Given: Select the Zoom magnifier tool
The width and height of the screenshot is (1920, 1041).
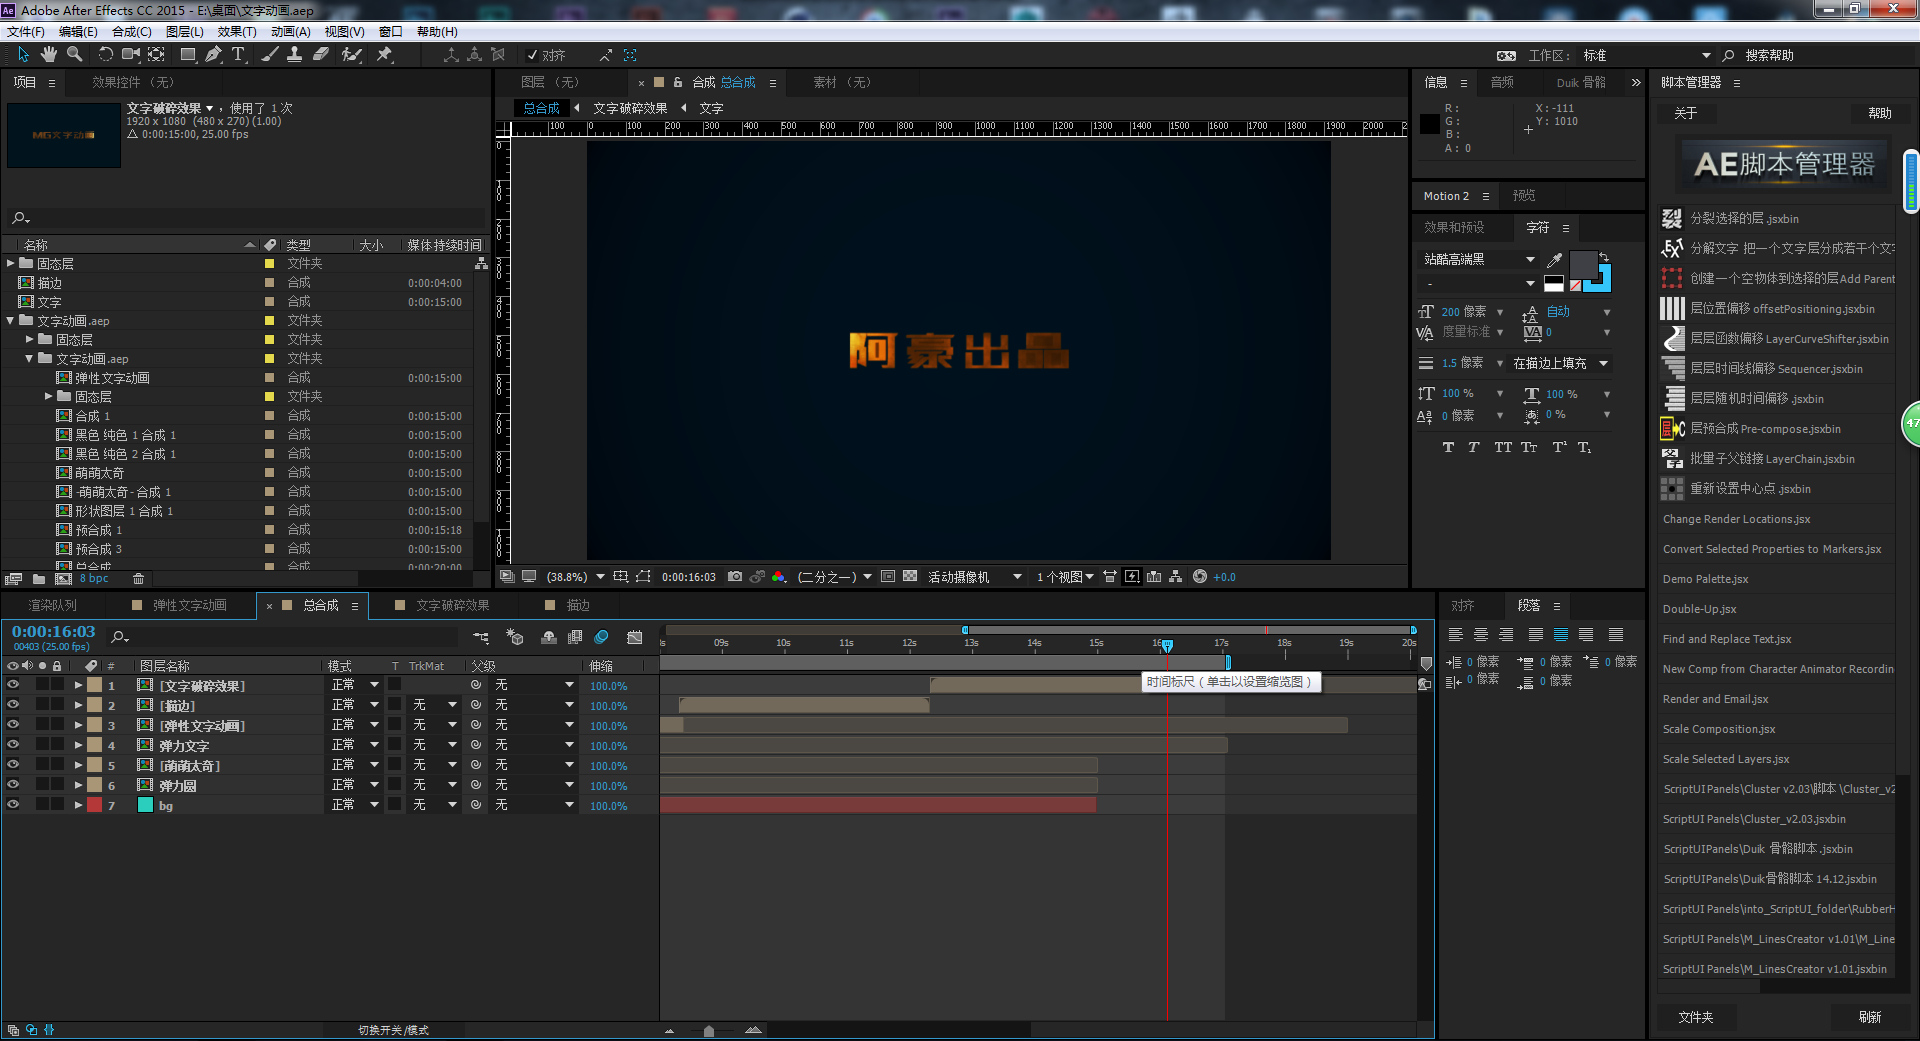Looking at the screenshot, I should tap(74, 55).
